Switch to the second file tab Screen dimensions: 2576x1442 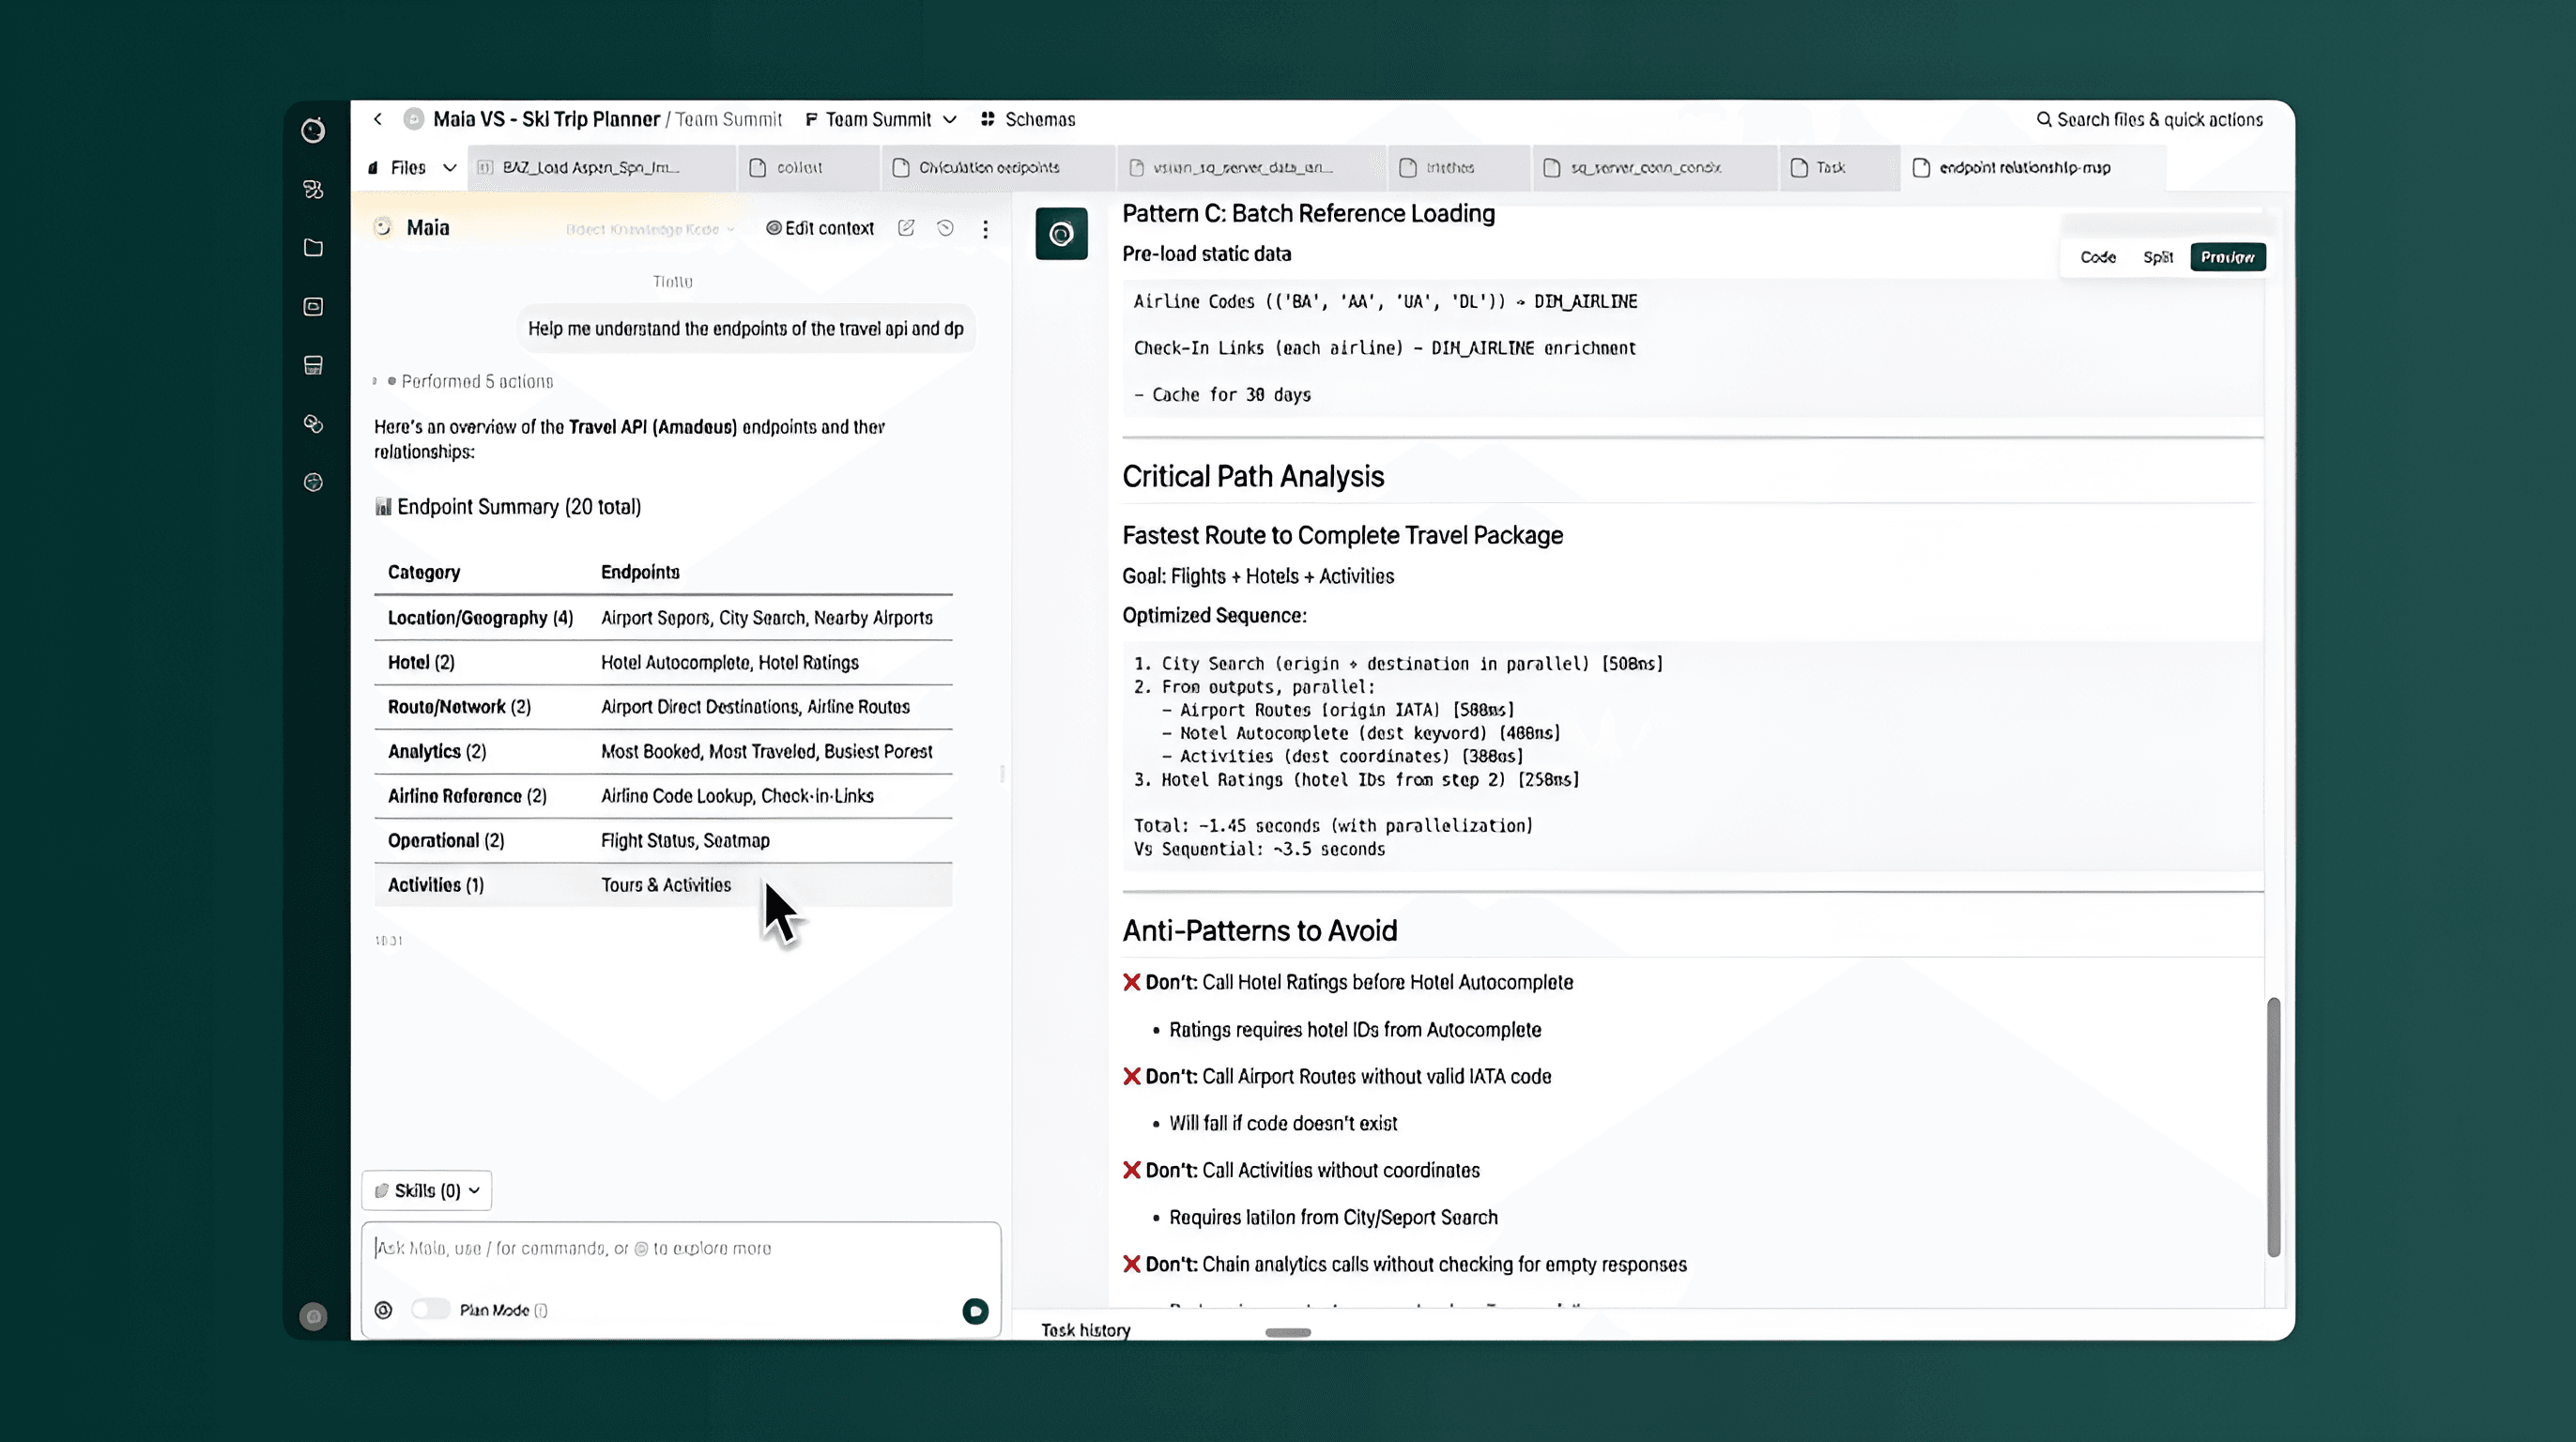point(809,167)
